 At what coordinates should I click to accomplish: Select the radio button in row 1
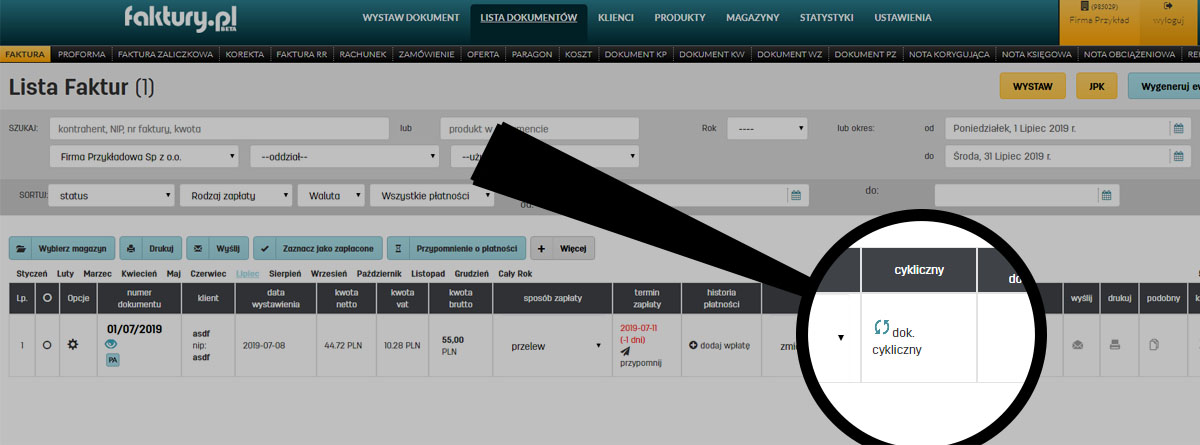(47, 344)
